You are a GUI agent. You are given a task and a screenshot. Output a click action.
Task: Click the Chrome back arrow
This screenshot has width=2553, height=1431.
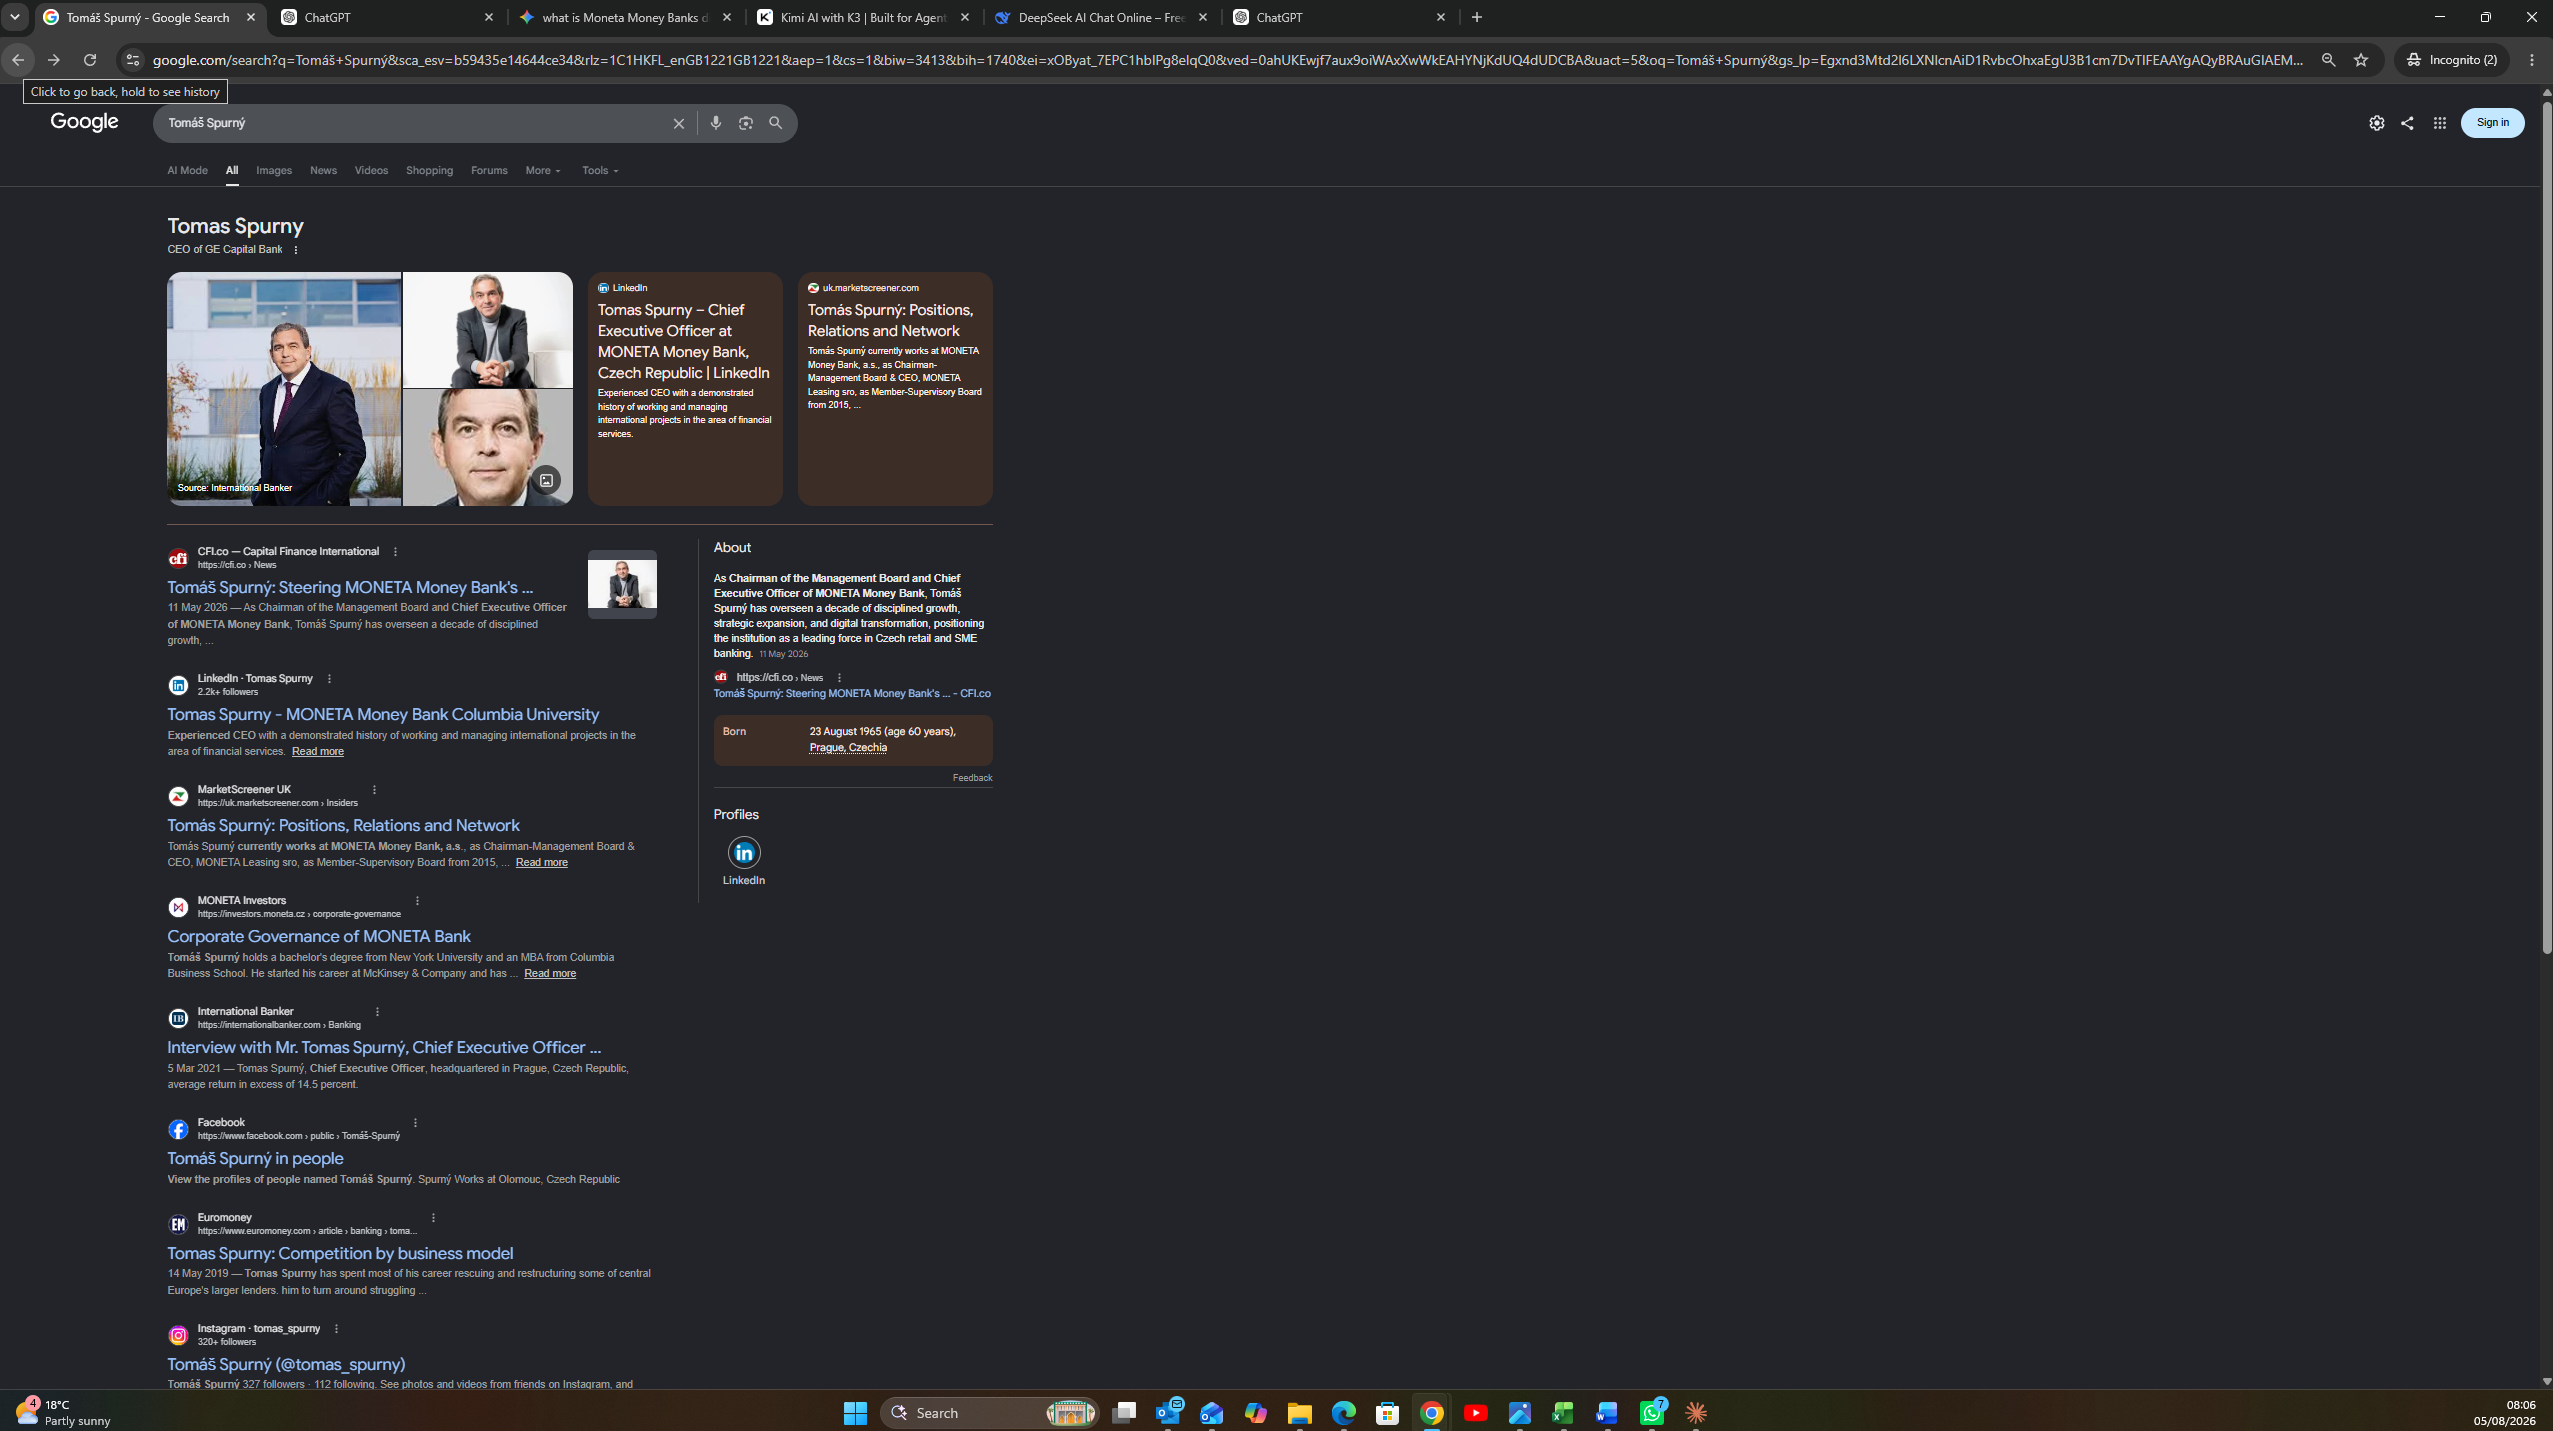tap(18, 60)
